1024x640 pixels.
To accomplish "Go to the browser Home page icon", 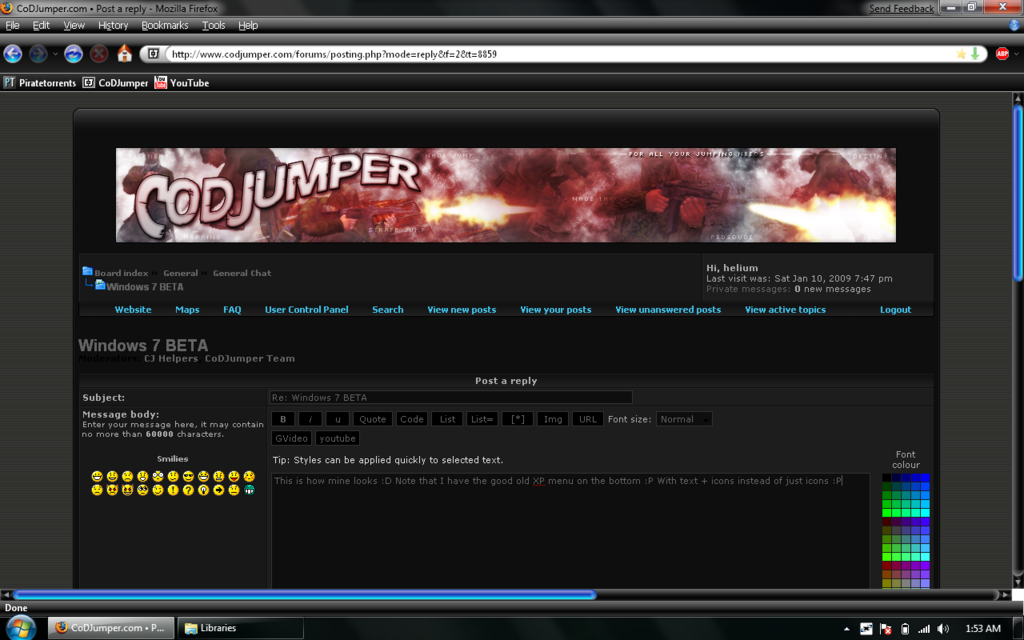I will coord(124,53).
